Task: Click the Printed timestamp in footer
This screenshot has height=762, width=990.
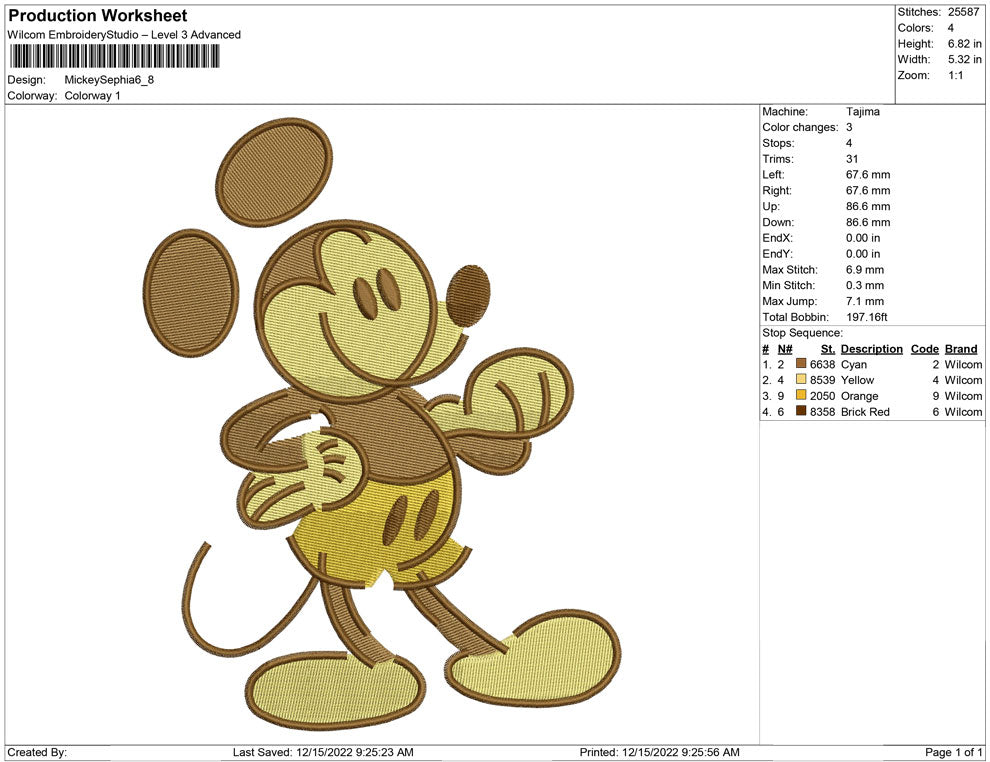Action: coord(659,752)
